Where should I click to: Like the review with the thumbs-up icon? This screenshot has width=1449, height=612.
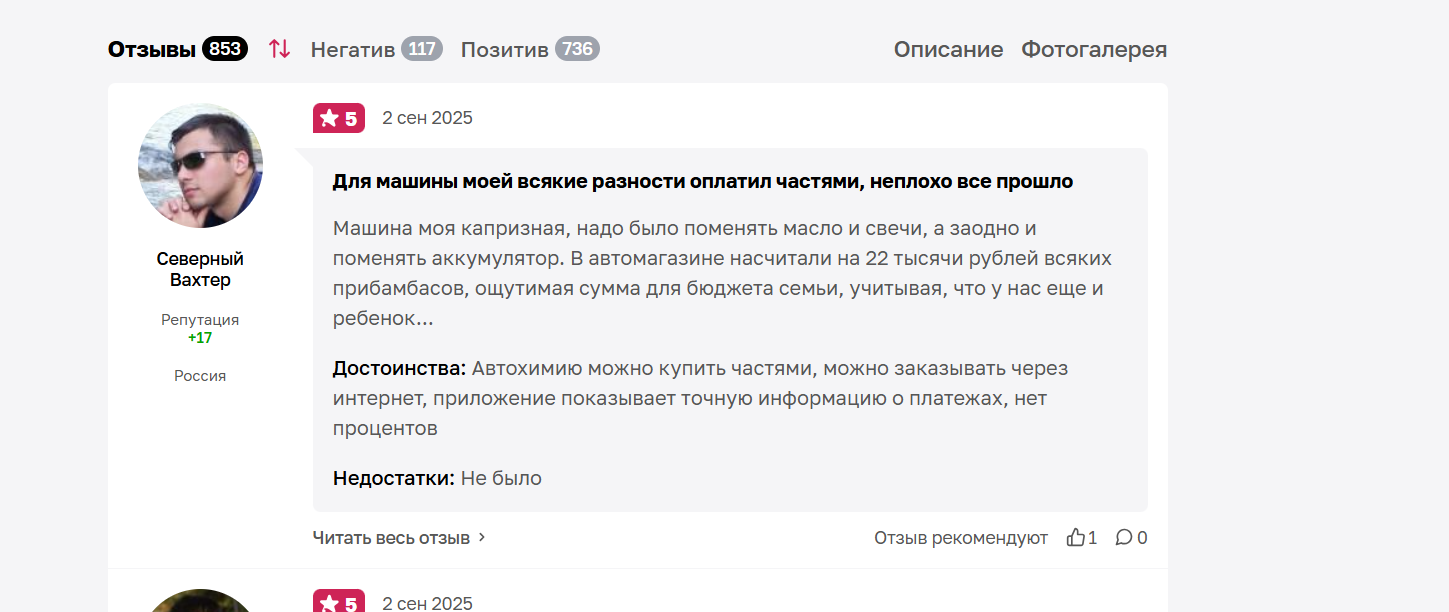[1076, 537]
